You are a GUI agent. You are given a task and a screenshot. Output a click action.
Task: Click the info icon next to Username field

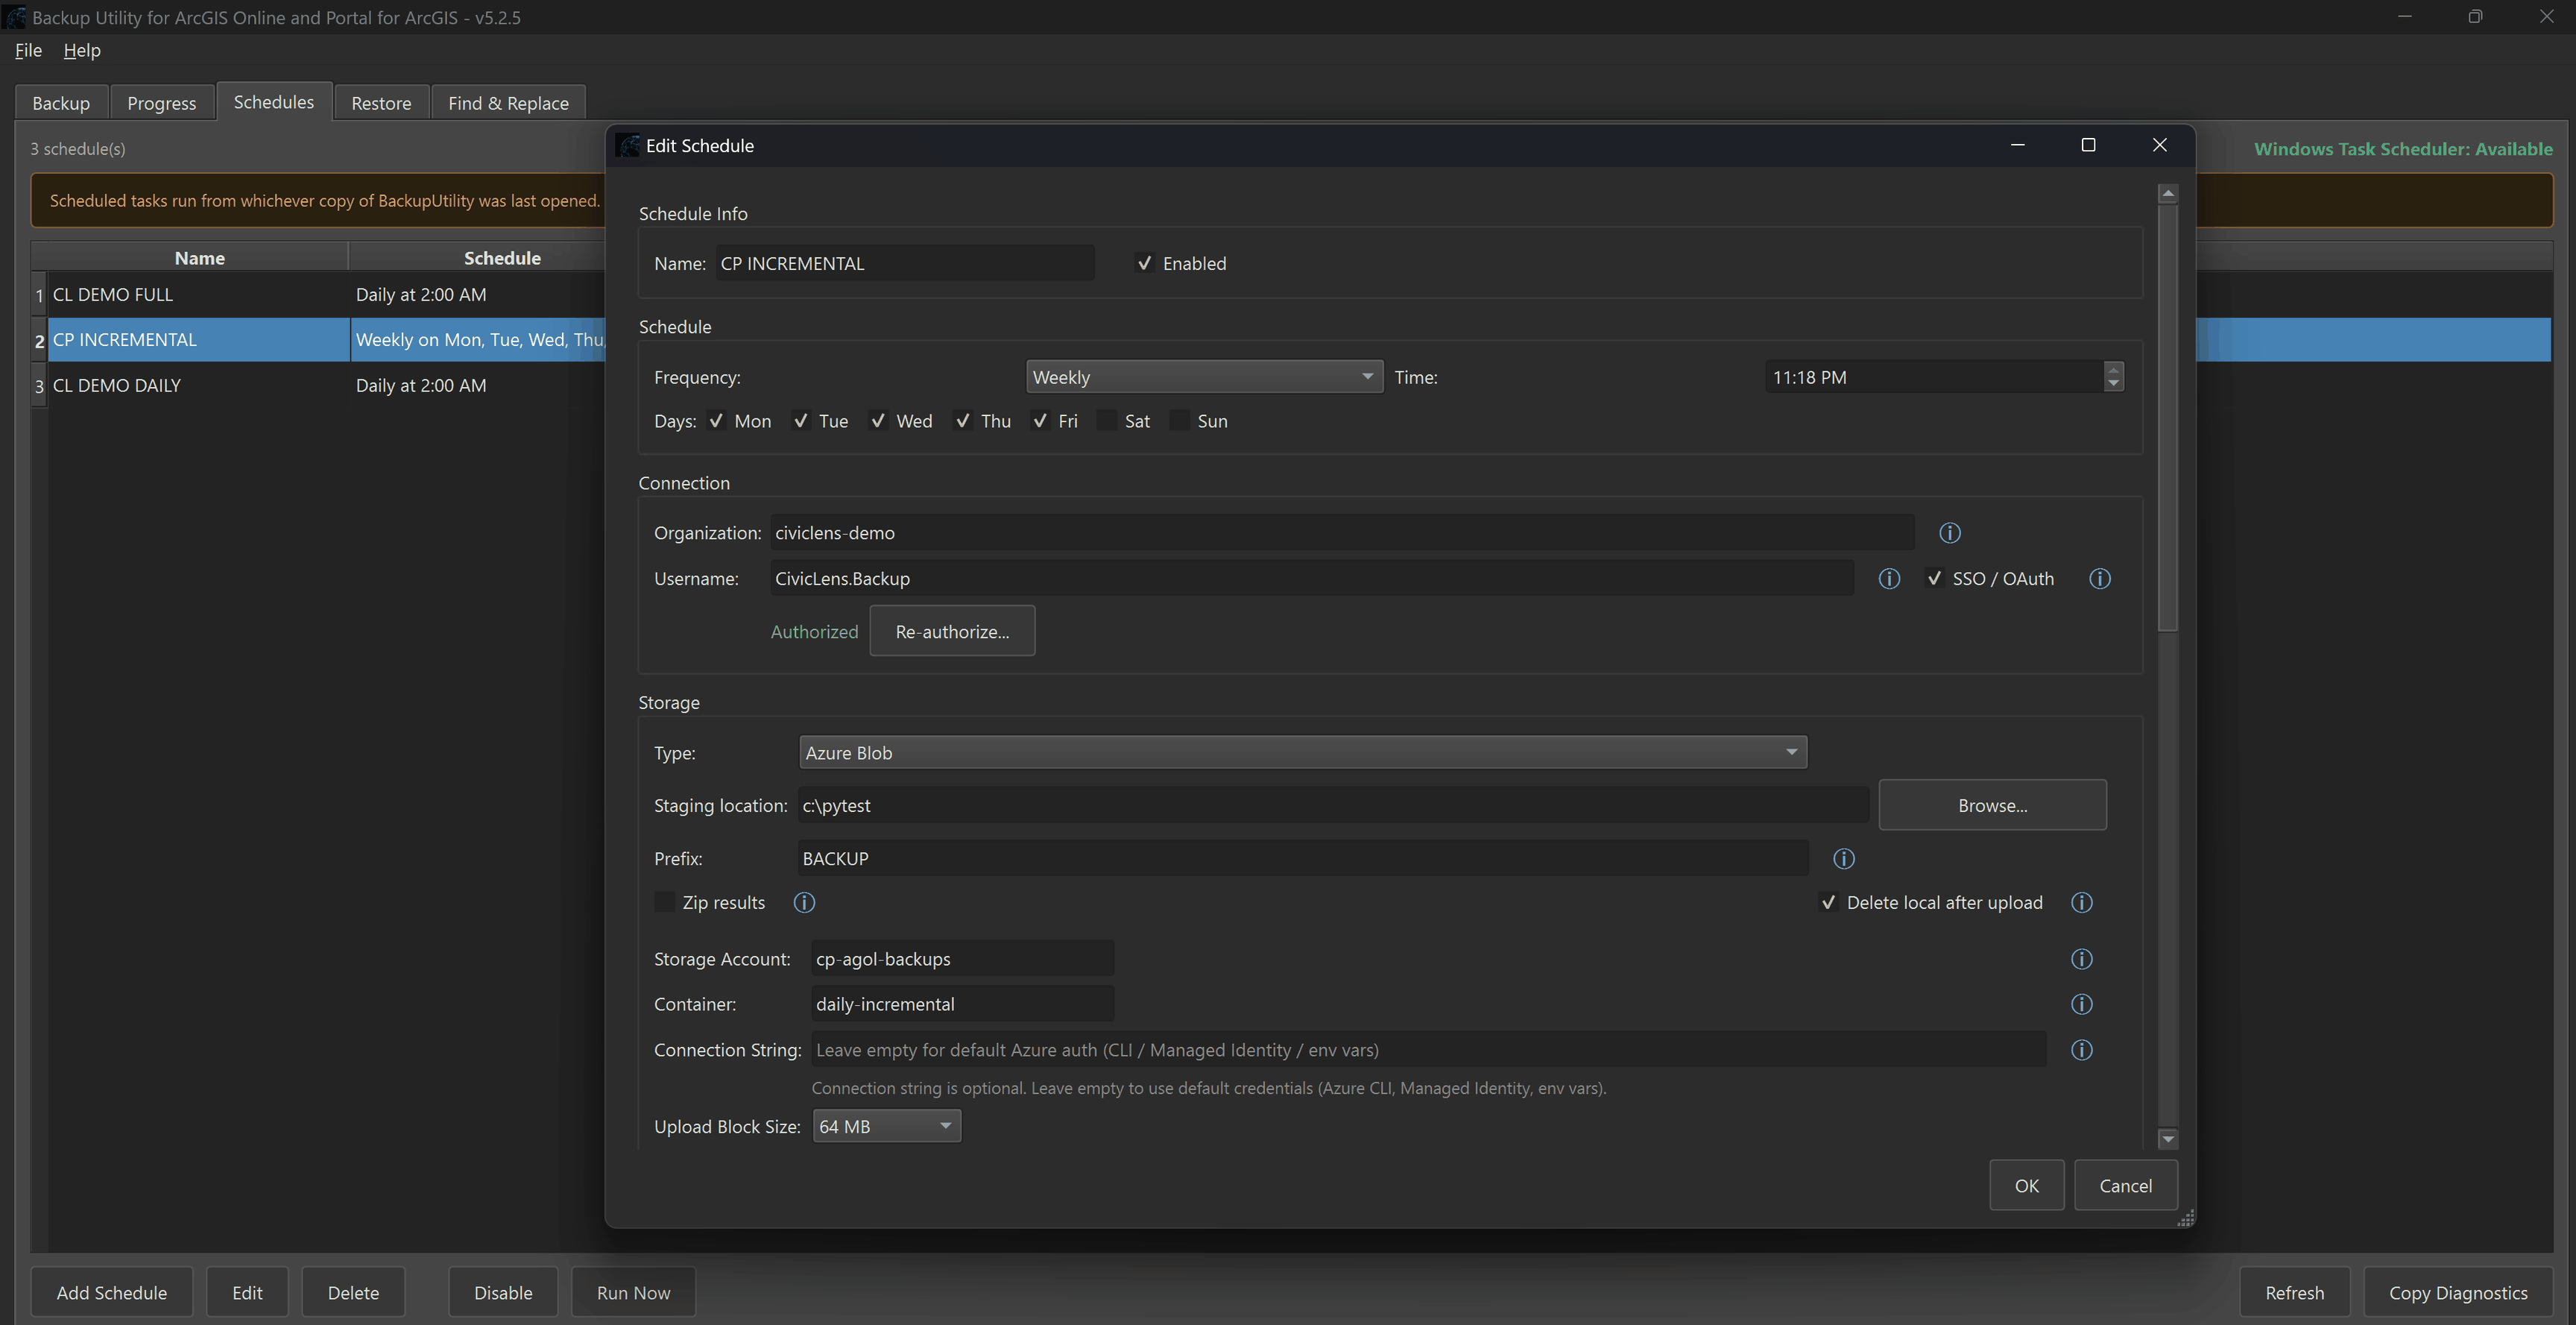coord(1888,579)
